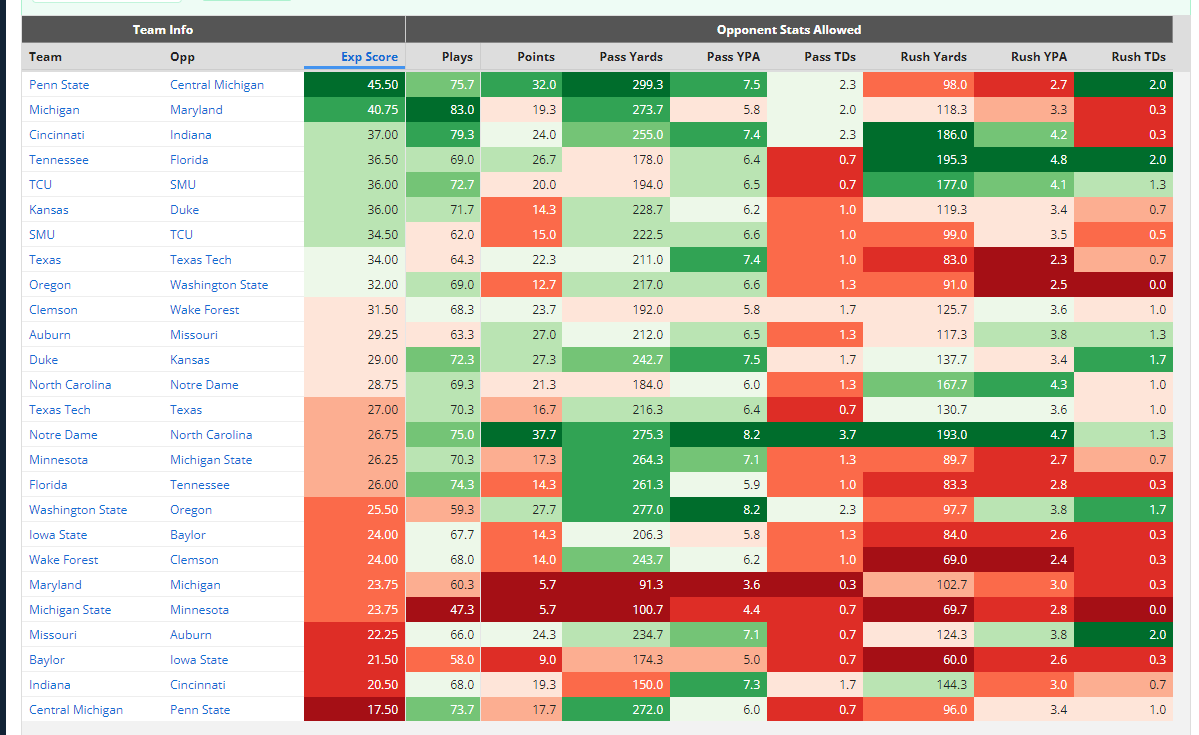Viewport: 1199px width, 735px height.
Task: Sort by the Rush Yards column header
Action: [934, 57]
